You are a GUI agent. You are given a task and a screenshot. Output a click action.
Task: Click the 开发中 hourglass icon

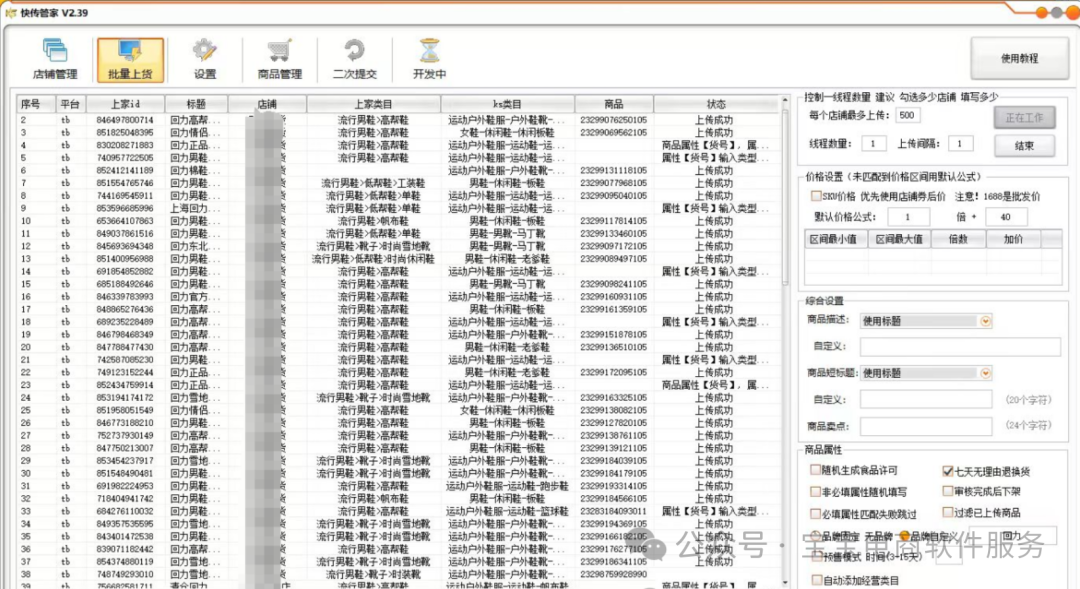pyautogui.click(x=429, y=59)
